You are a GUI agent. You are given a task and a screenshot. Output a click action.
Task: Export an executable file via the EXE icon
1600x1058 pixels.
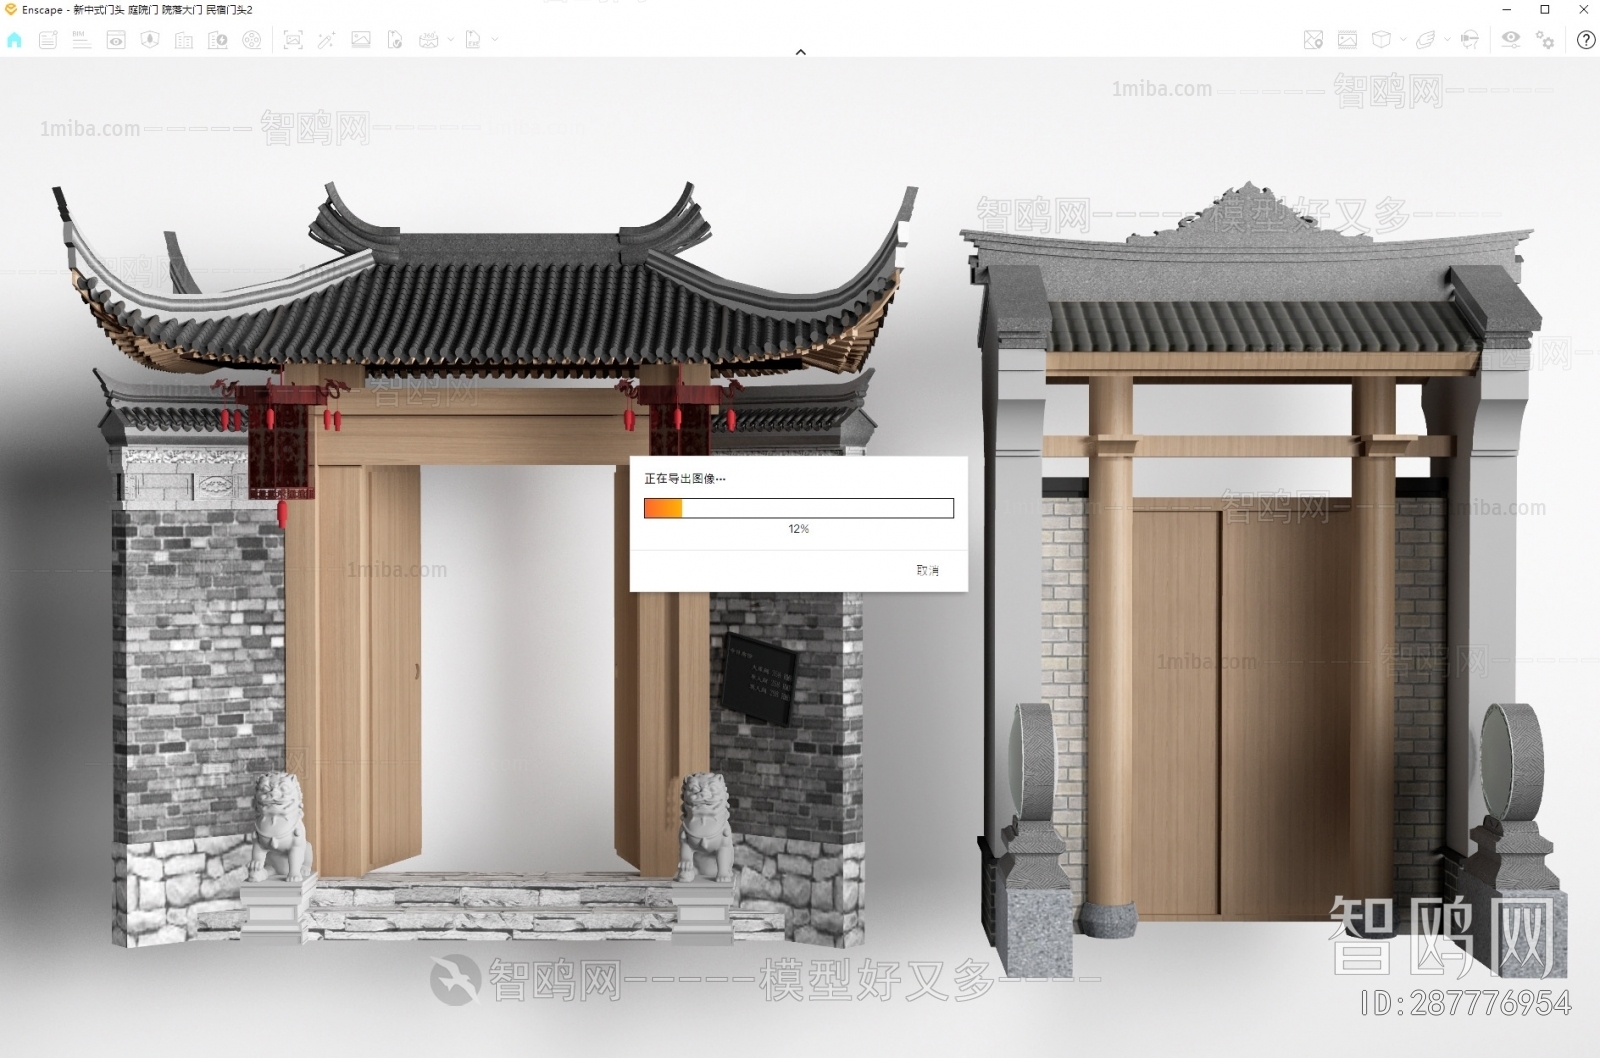pyautogui.click(x=473, y=40)
